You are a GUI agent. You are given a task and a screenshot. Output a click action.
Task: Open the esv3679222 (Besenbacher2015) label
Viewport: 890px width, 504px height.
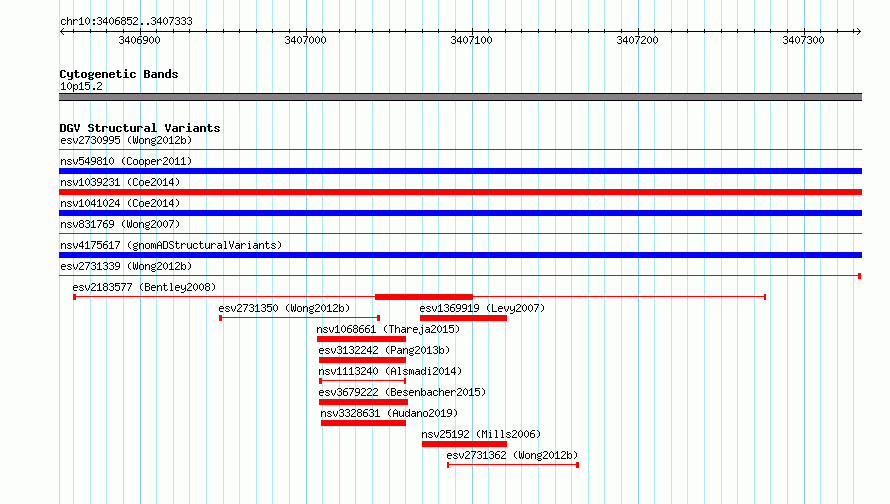402,392
